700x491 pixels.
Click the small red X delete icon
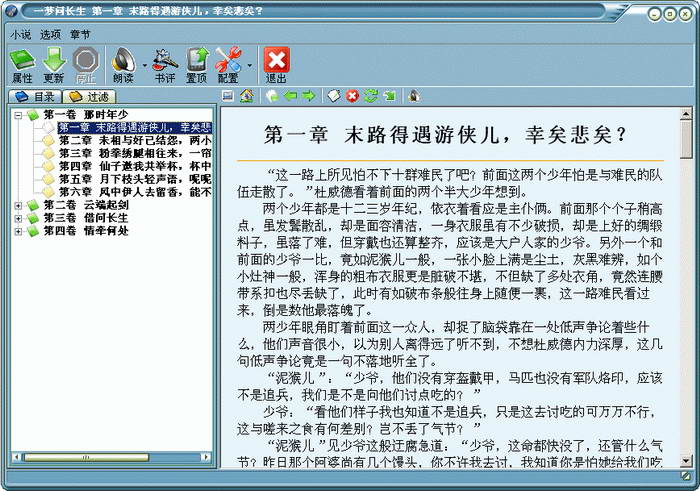(353, 96)
